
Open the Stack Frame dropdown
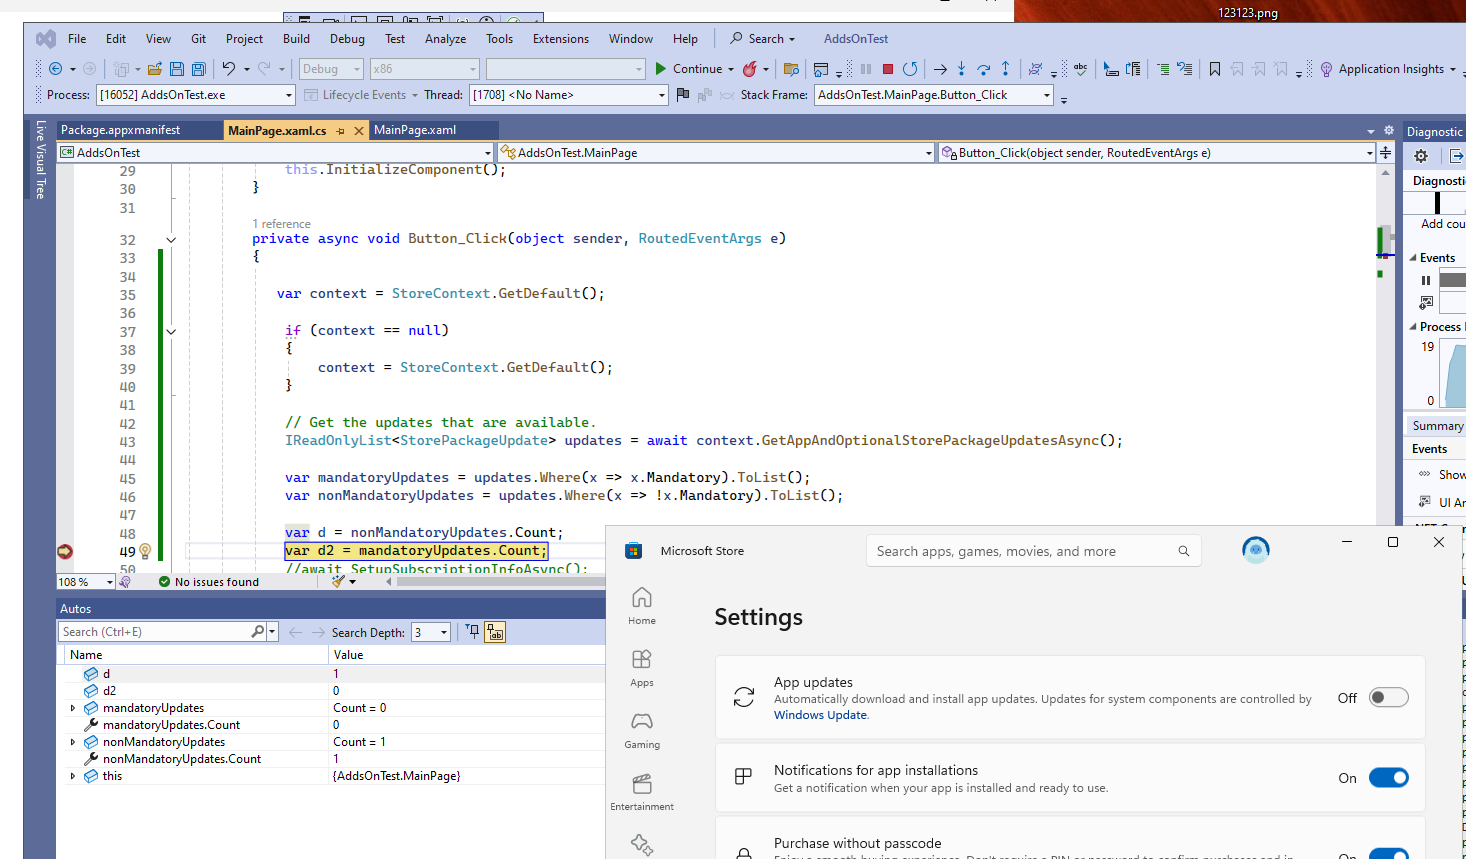tap(934, 95)
